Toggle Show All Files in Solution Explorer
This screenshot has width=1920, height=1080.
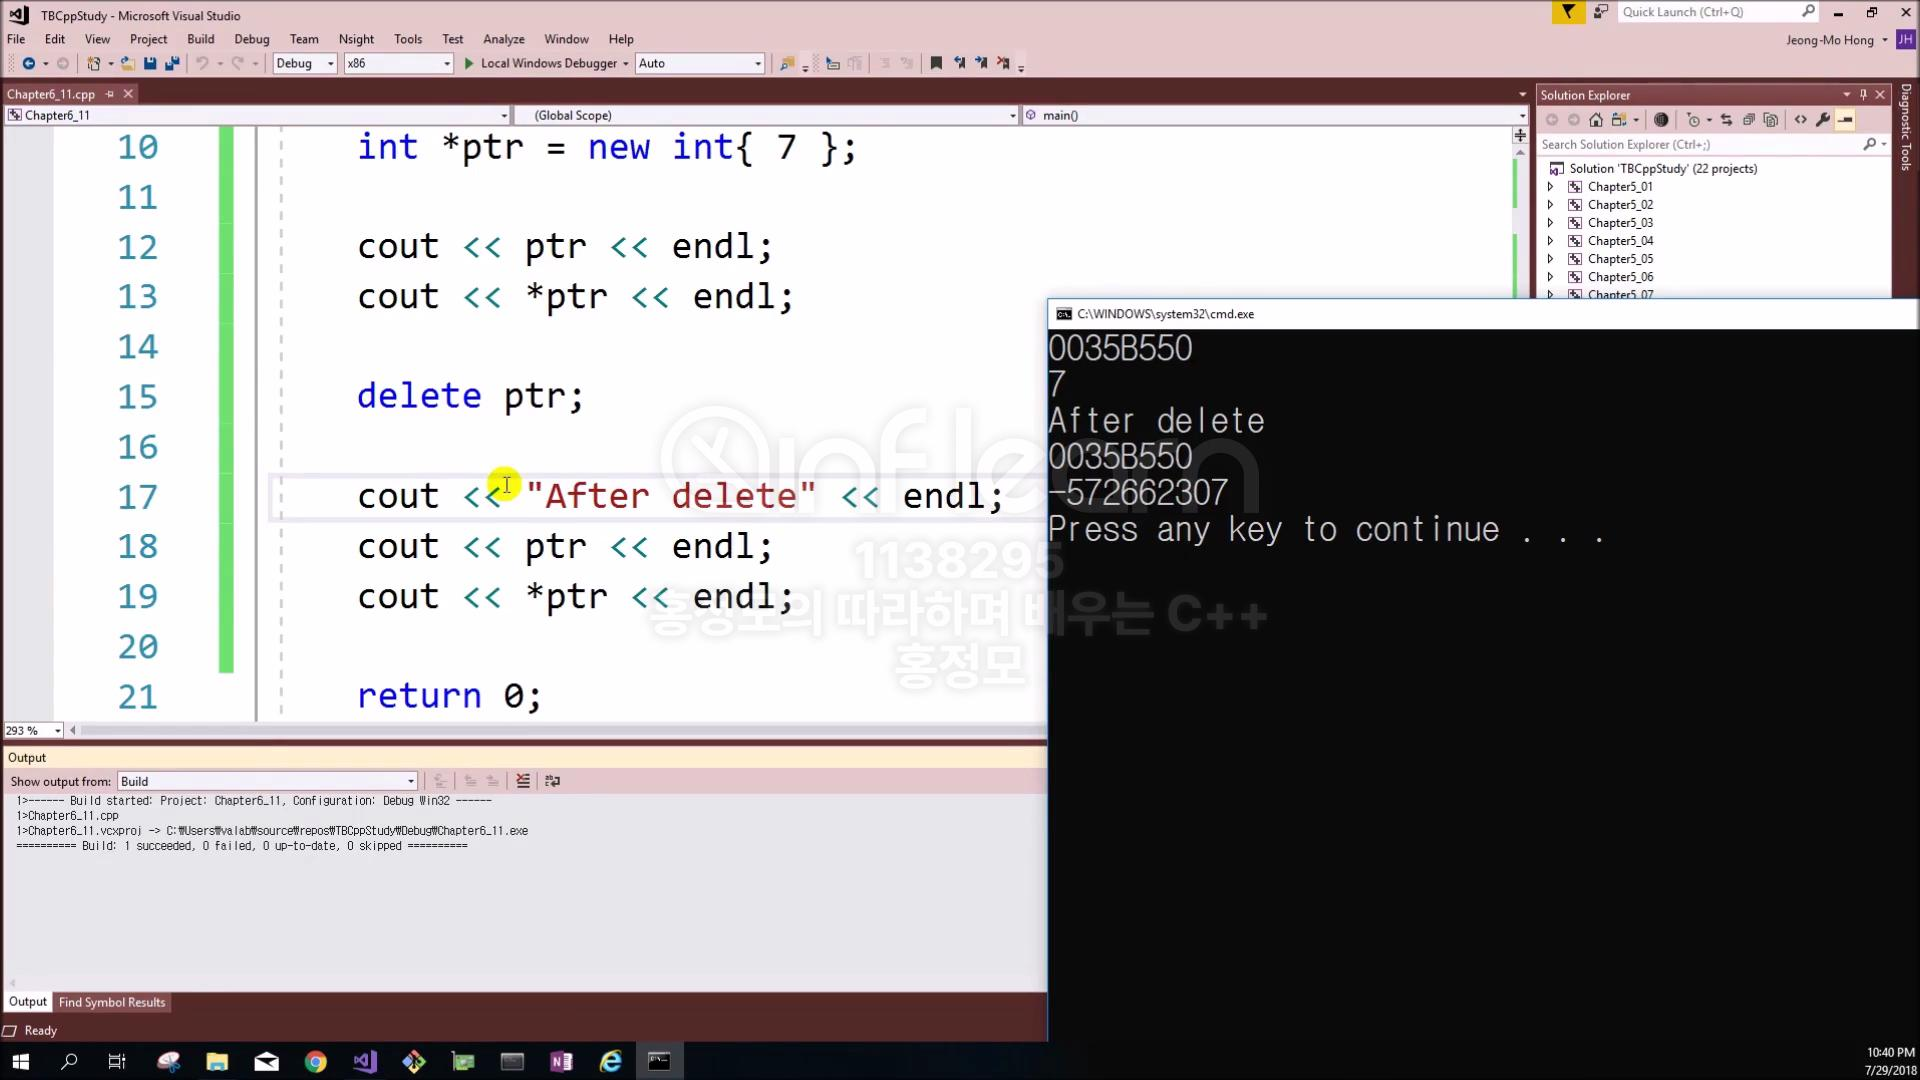(x=1771, y=120)
